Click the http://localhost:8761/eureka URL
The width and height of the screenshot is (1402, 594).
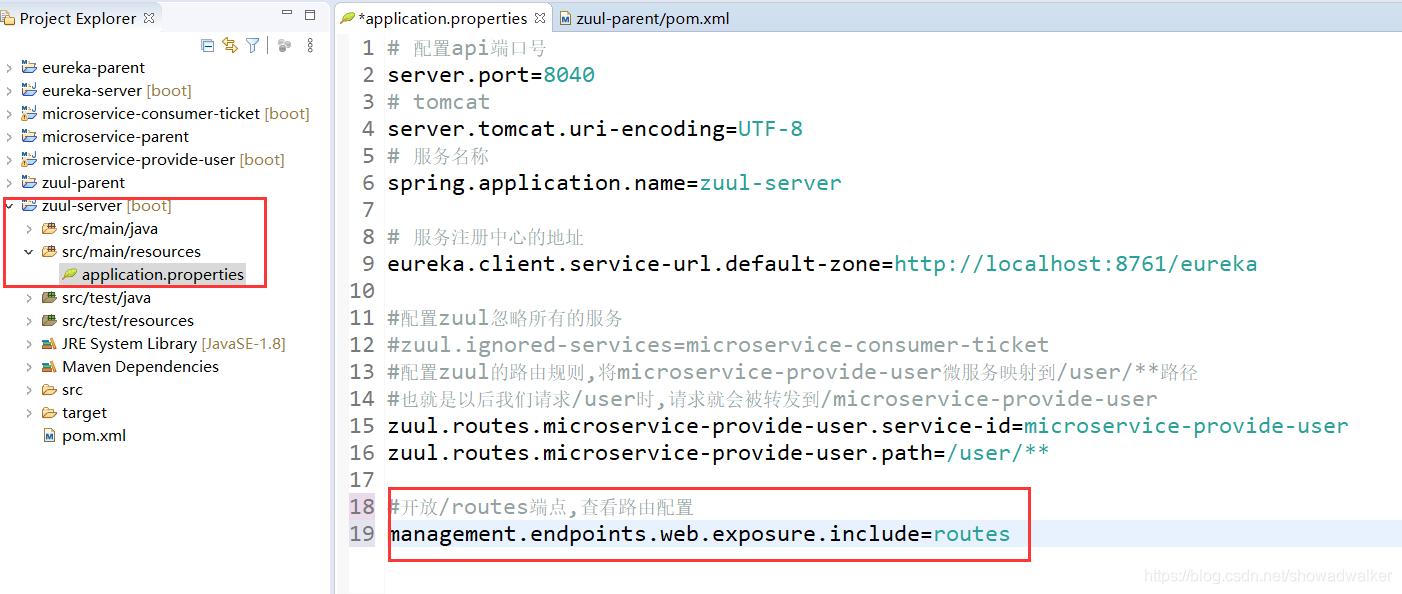tap(1076, 264)
